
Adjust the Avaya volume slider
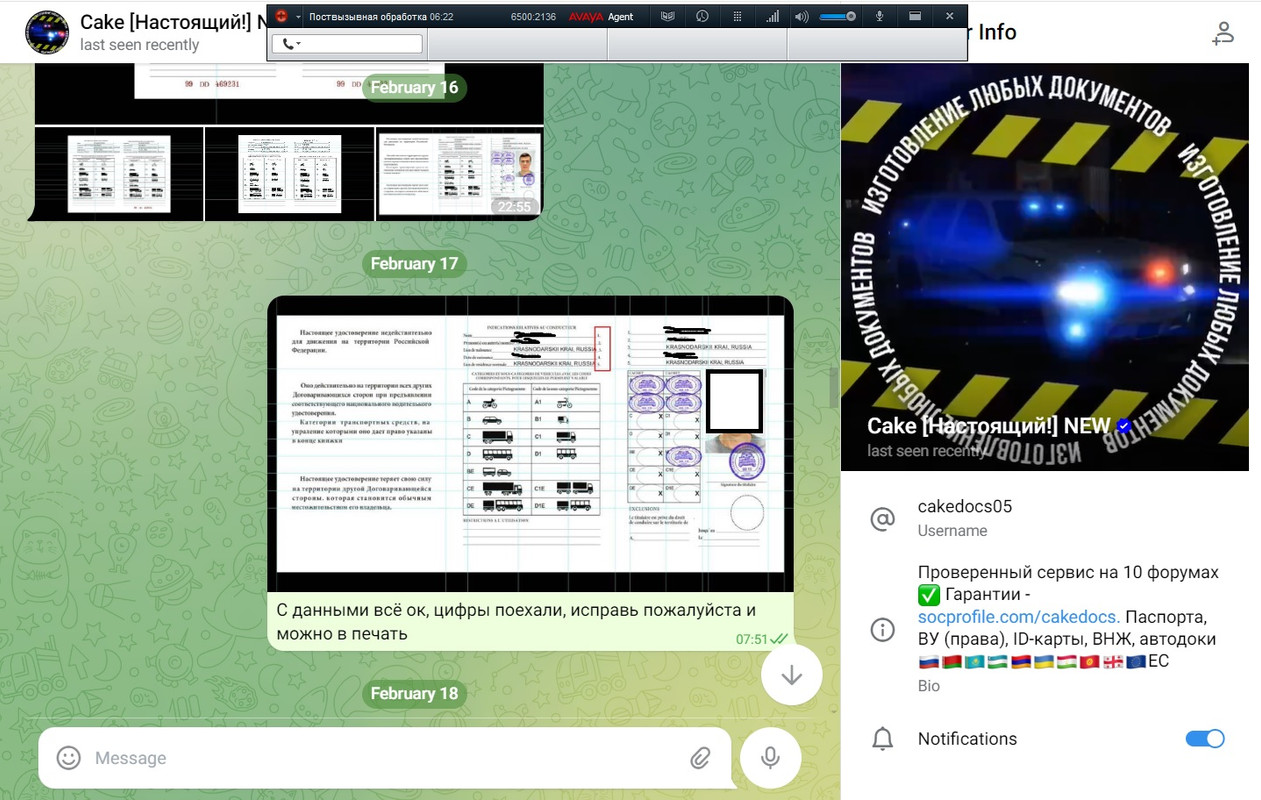(838, 16)
